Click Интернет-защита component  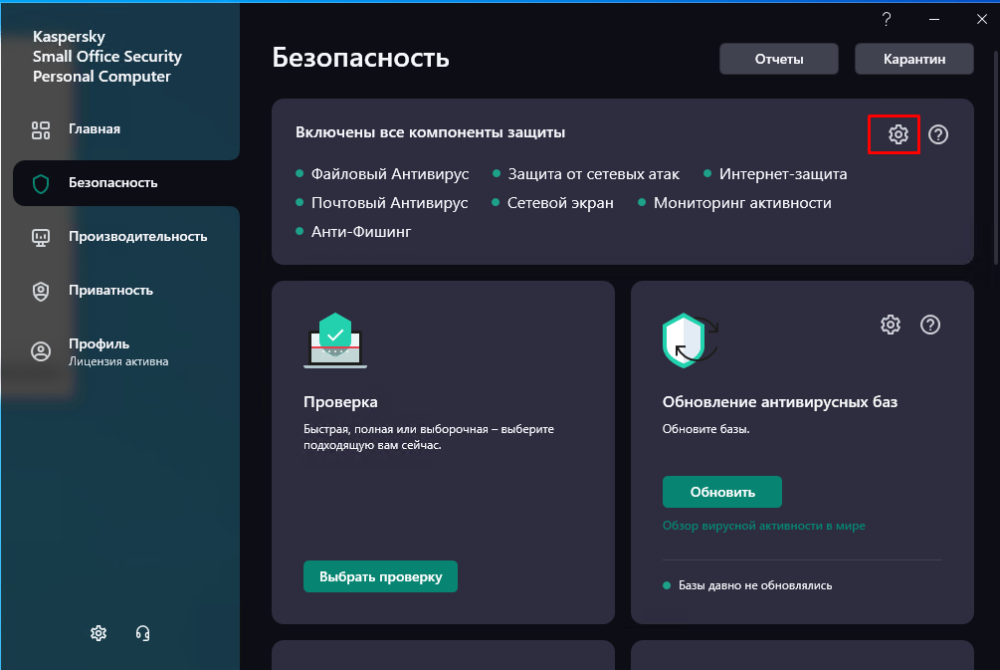783,173
